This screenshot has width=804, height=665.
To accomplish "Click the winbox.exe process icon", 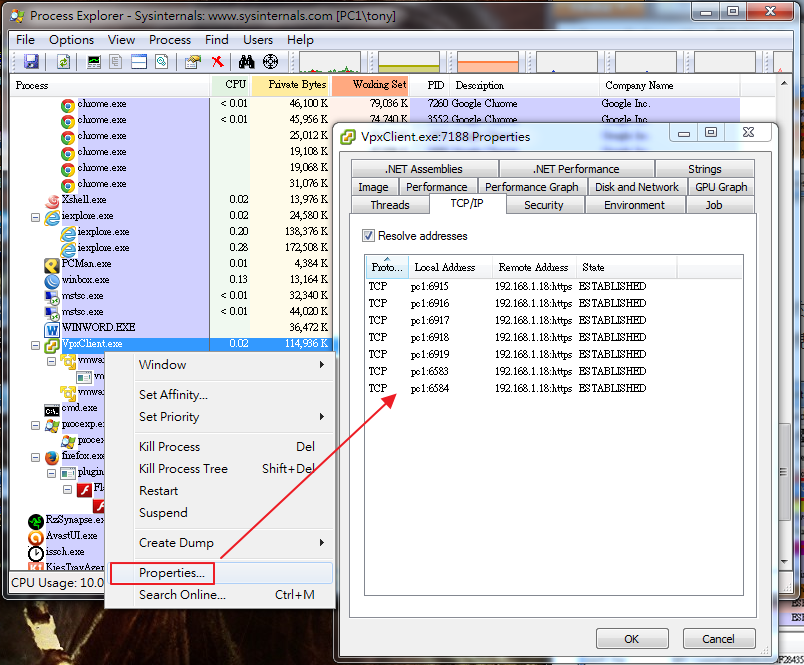I will pyautogui.click(x=52, y=280).
